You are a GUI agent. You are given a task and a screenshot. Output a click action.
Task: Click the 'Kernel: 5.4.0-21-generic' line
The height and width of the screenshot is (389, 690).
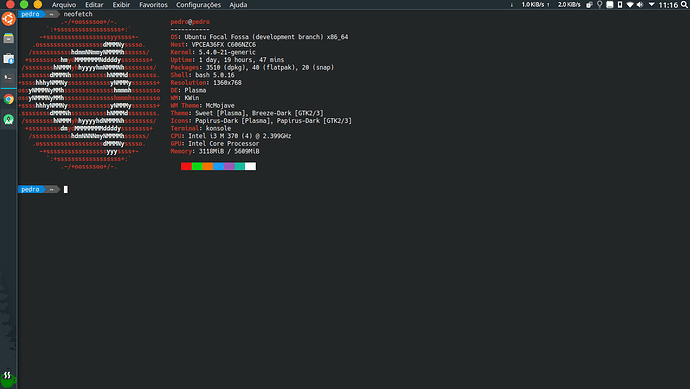(213, 52)
